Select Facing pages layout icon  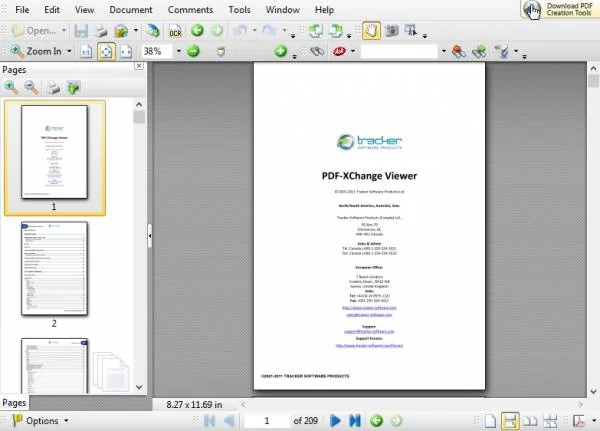[x=530, y=421]
